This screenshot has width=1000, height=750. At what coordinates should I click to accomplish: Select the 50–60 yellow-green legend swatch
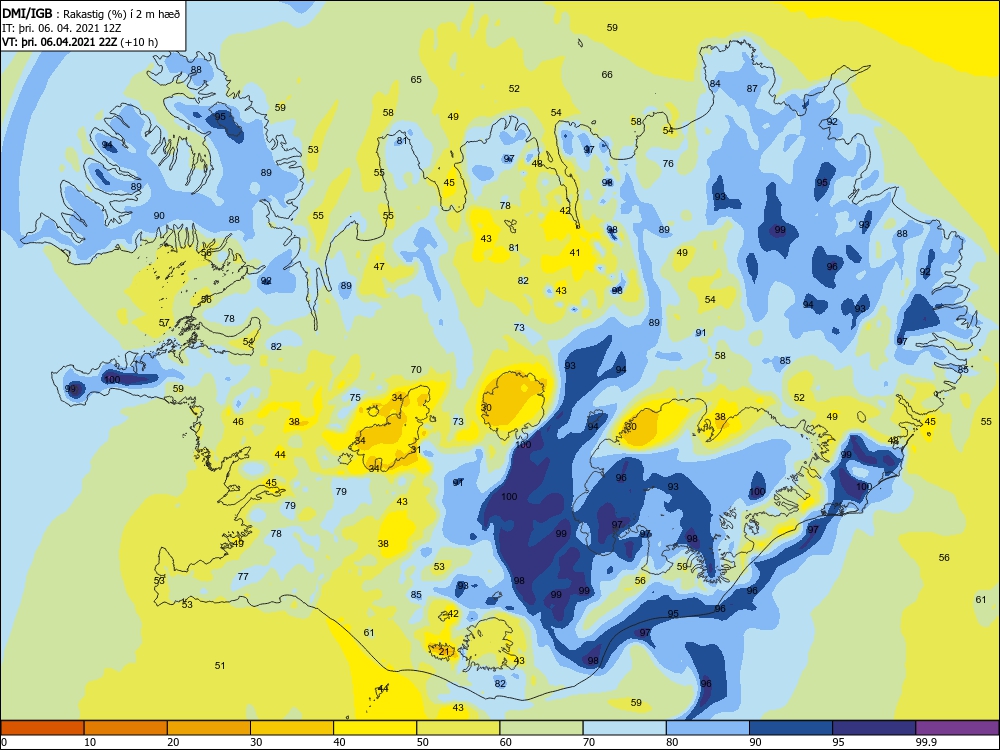pyautogui.click(x=458, y=728)
